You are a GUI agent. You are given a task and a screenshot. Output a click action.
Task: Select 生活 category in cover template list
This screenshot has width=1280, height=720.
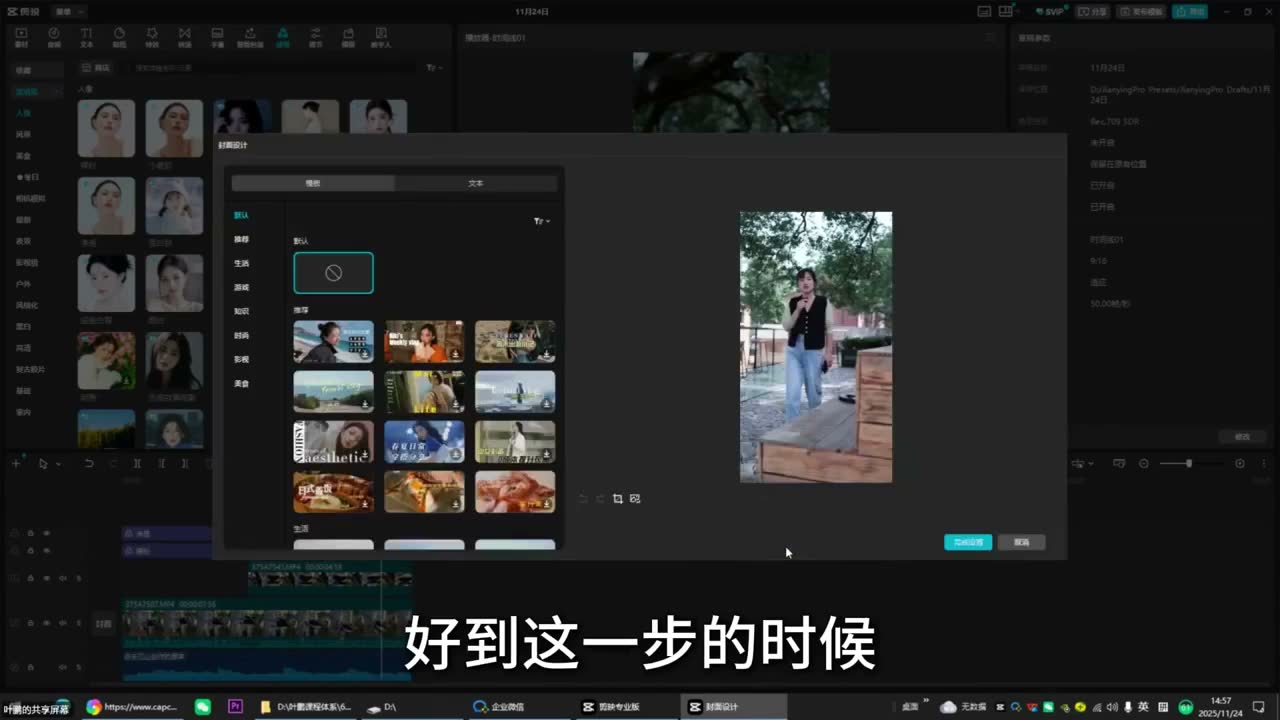coord(241,263)
